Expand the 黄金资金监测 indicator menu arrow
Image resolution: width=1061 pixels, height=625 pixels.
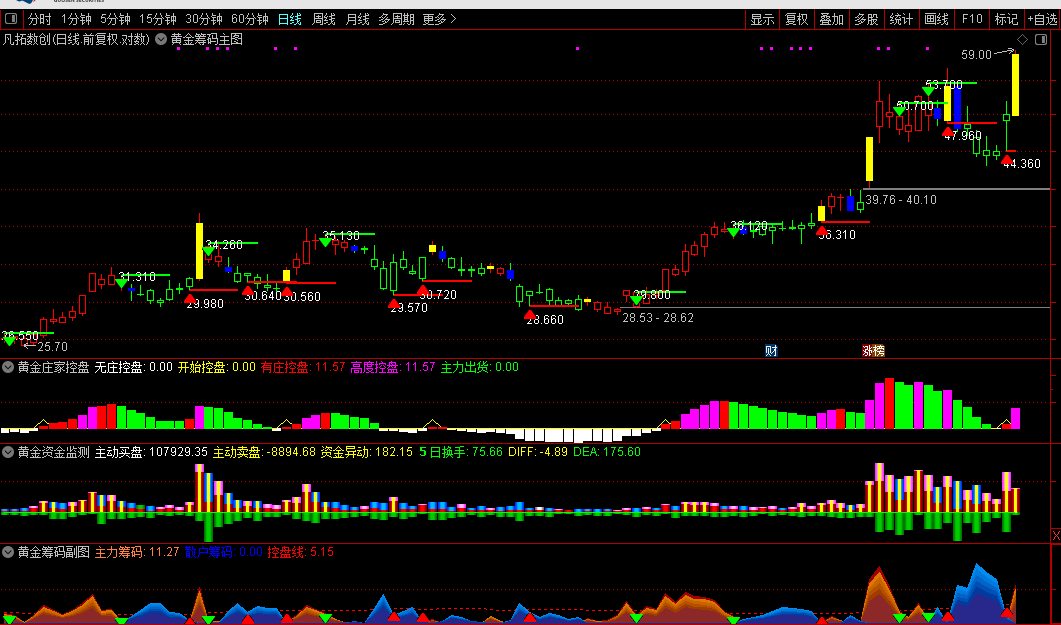[8, 452]
